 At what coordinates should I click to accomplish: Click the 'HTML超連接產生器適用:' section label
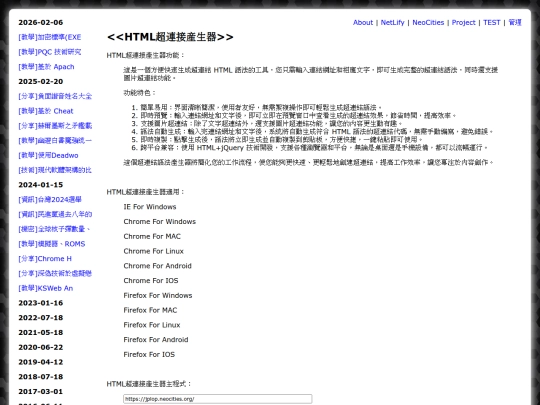146,192
